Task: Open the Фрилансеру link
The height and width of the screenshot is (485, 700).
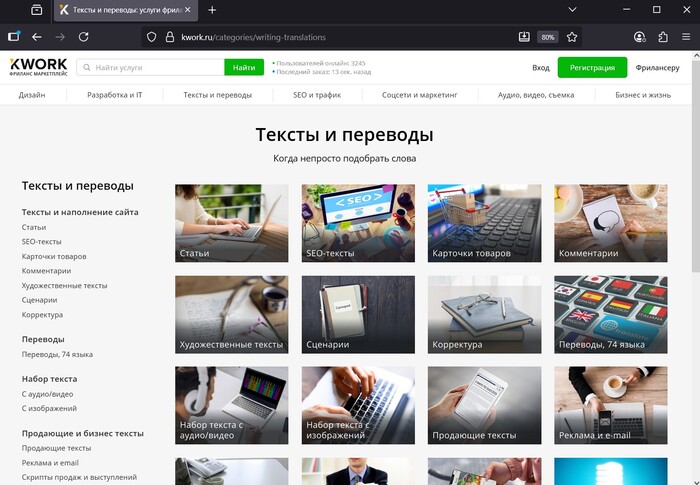Action: (x=657, y=68)
